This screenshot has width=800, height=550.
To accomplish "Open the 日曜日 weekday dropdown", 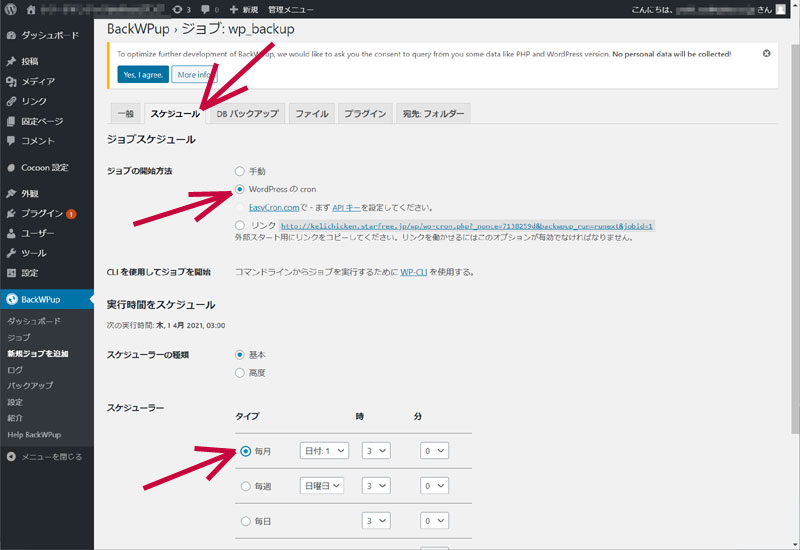I will 322,486.
